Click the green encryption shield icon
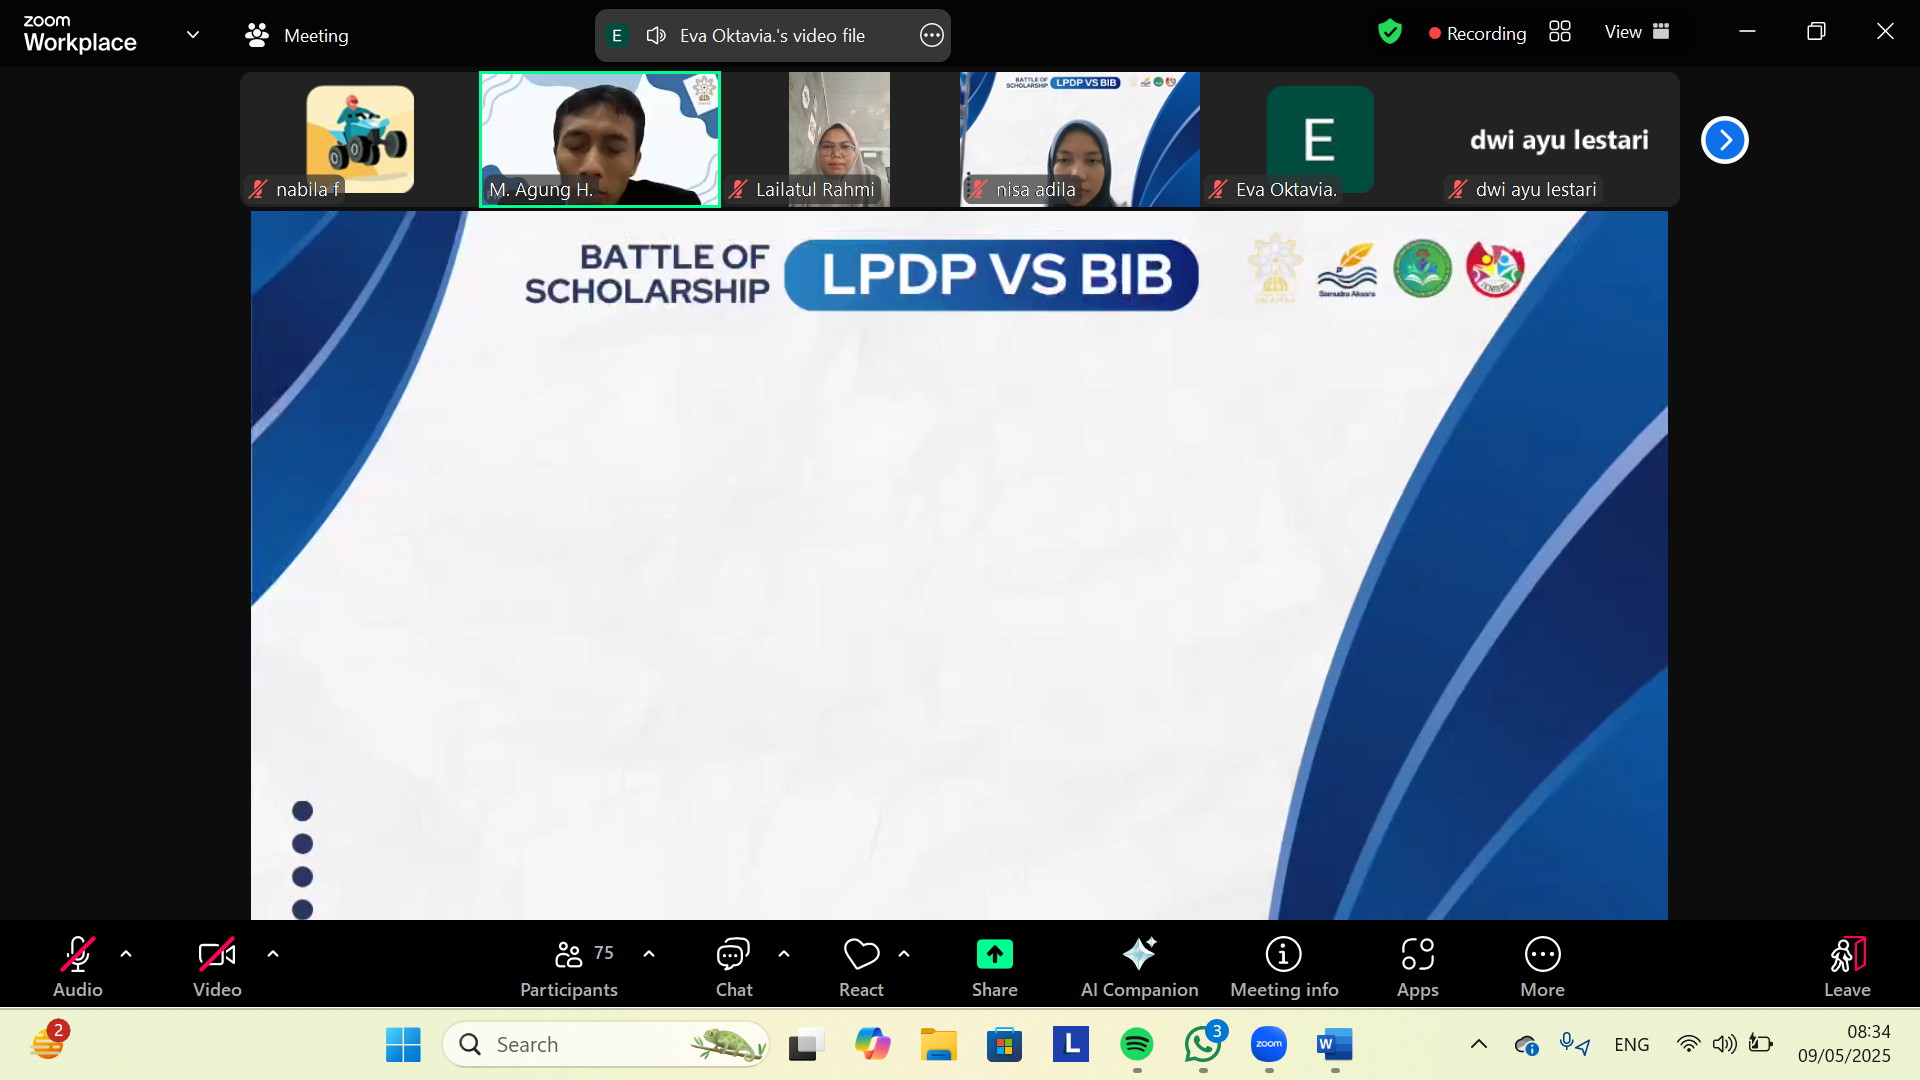 1389,32
